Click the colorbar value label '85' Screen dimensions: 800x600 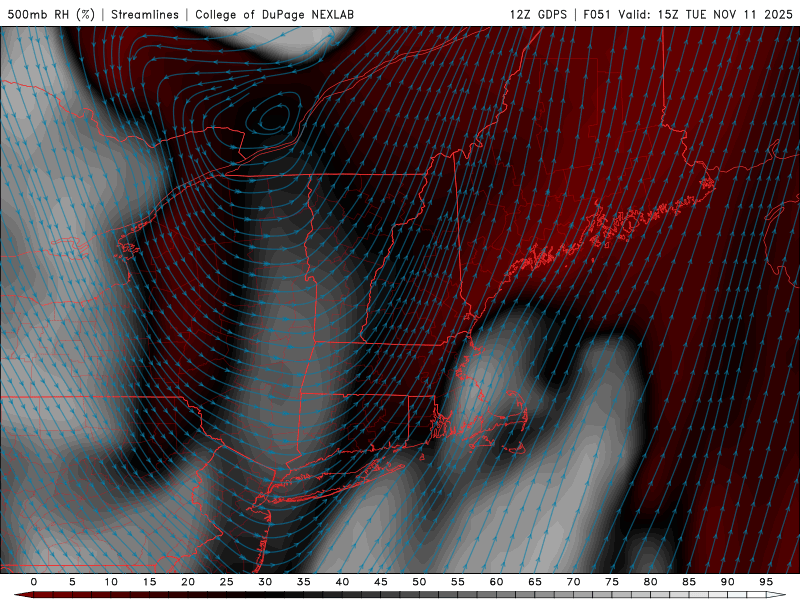pyautogui.click(x=688, y=582)
